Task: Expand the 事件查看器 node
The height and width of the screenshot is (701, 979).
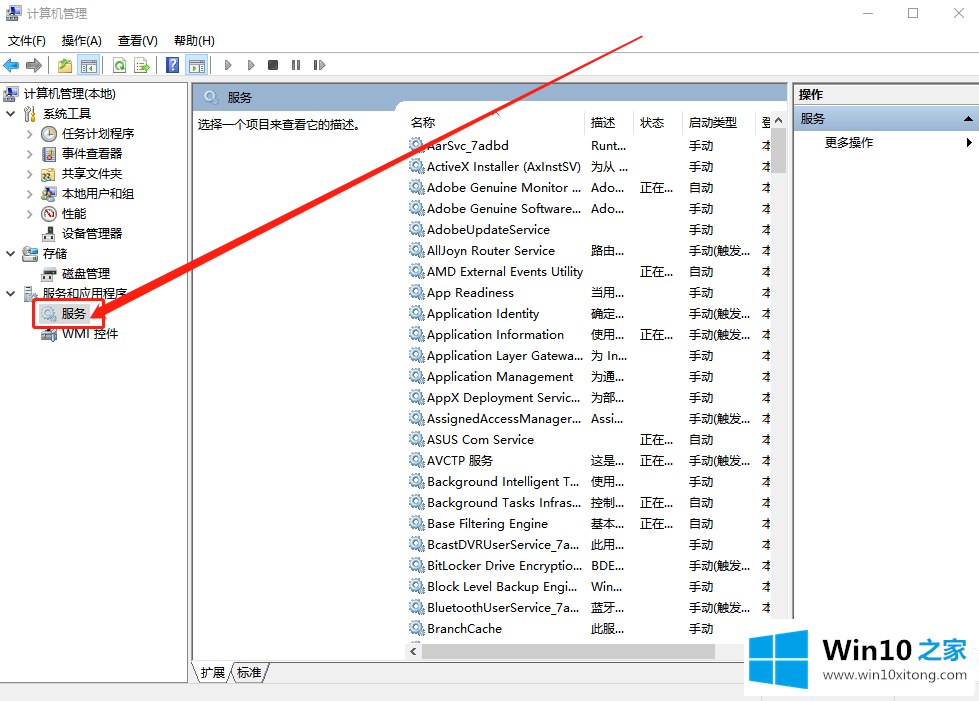Action: [29, 154]
